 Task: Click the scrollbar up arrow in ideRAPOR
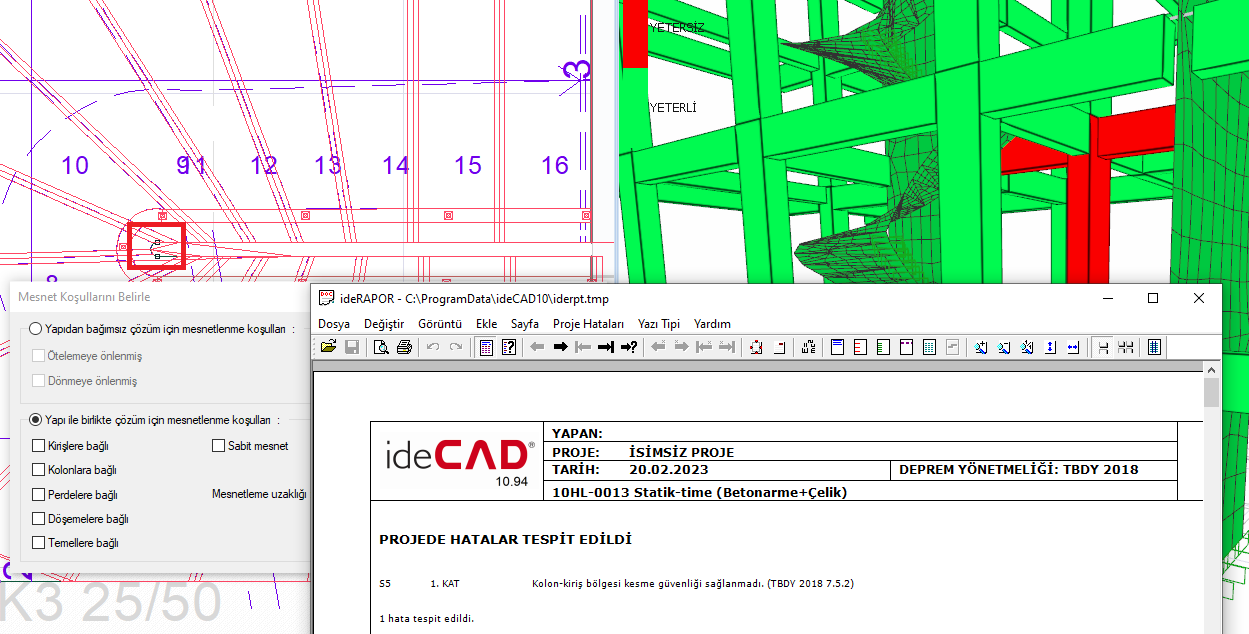point(1211,368)
